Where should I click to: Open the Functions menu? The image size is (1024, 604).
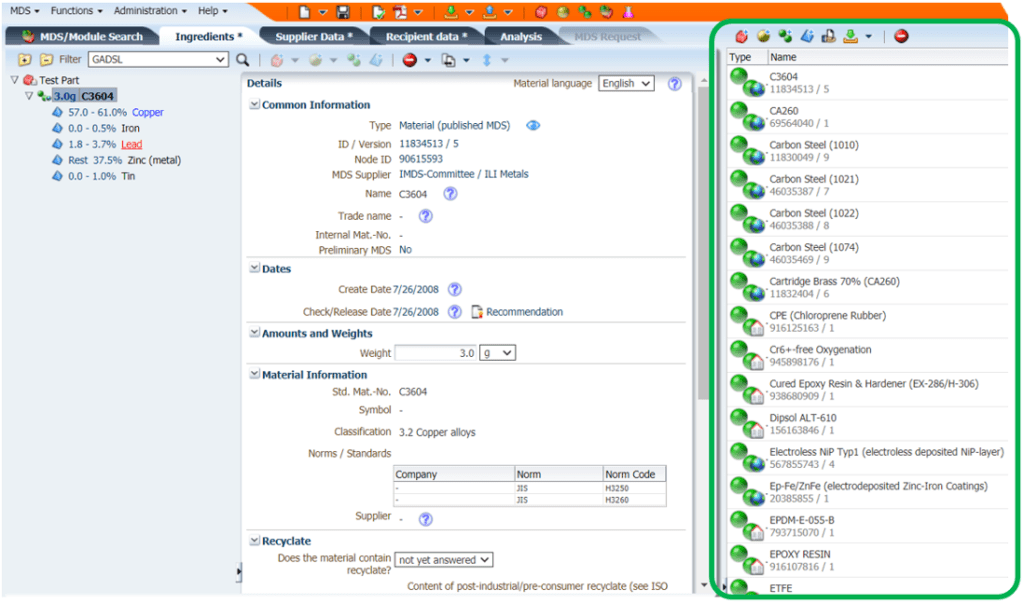(76, 11)
